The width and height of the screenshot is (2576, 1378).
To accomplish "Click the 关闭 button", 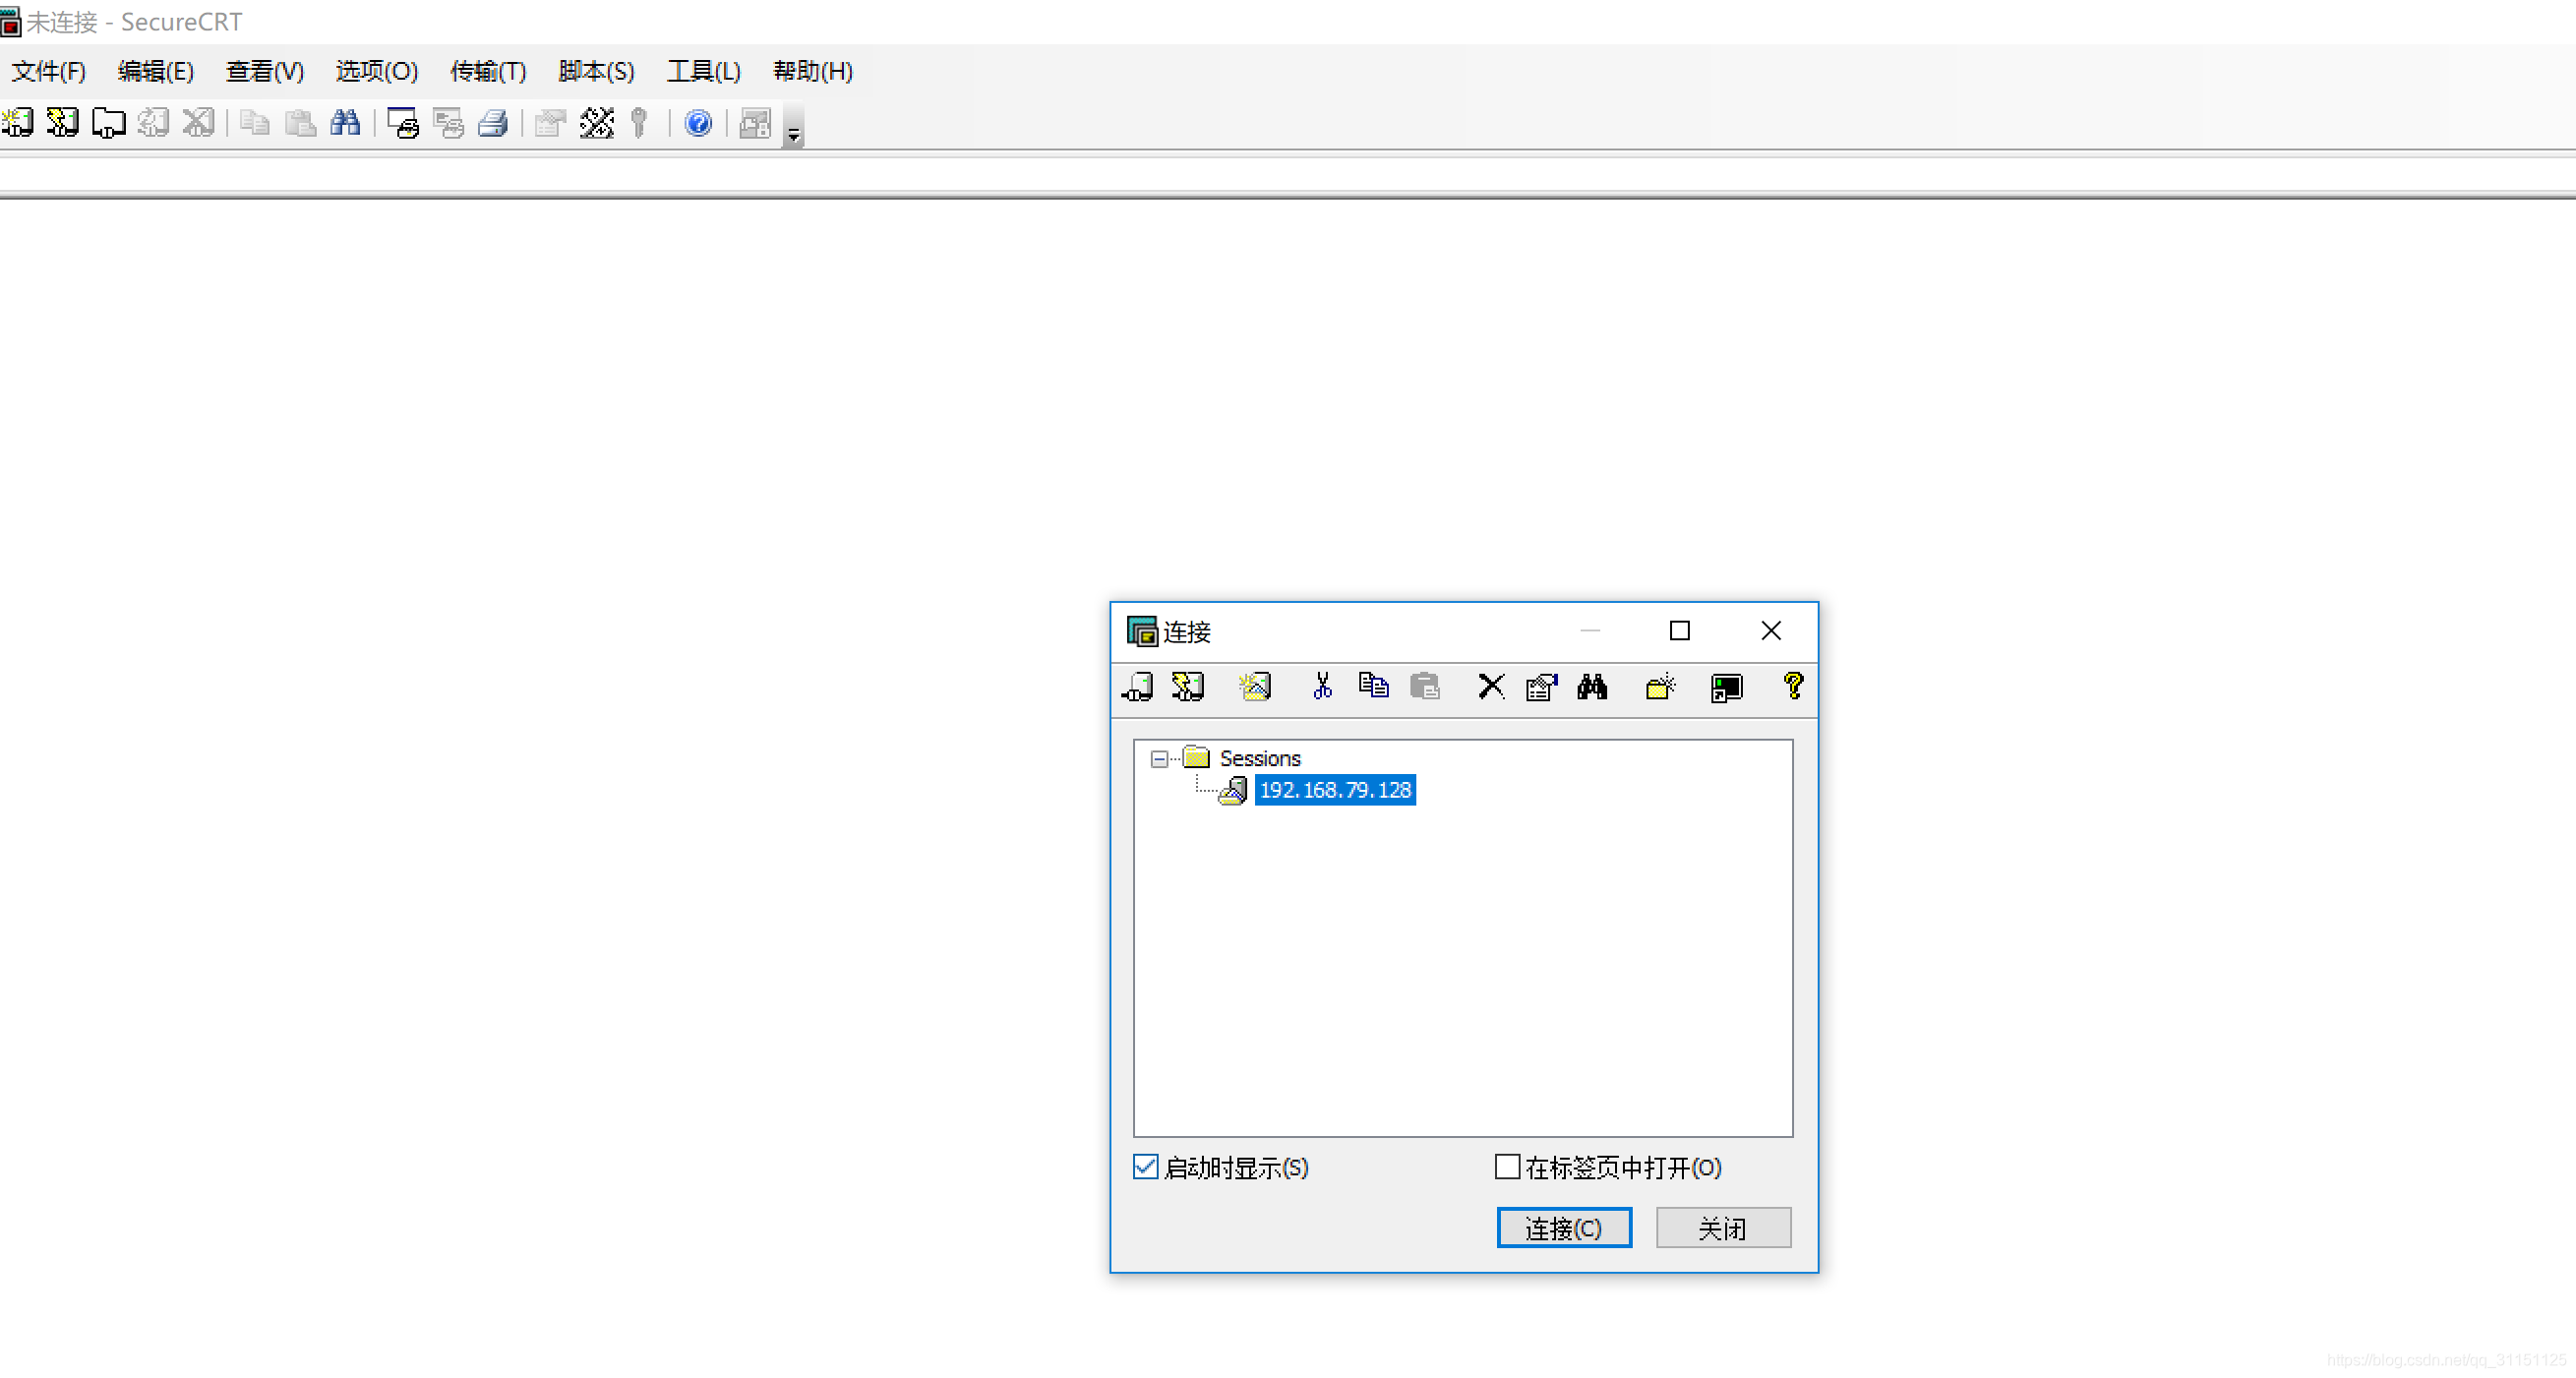I will (1723, 1228).
